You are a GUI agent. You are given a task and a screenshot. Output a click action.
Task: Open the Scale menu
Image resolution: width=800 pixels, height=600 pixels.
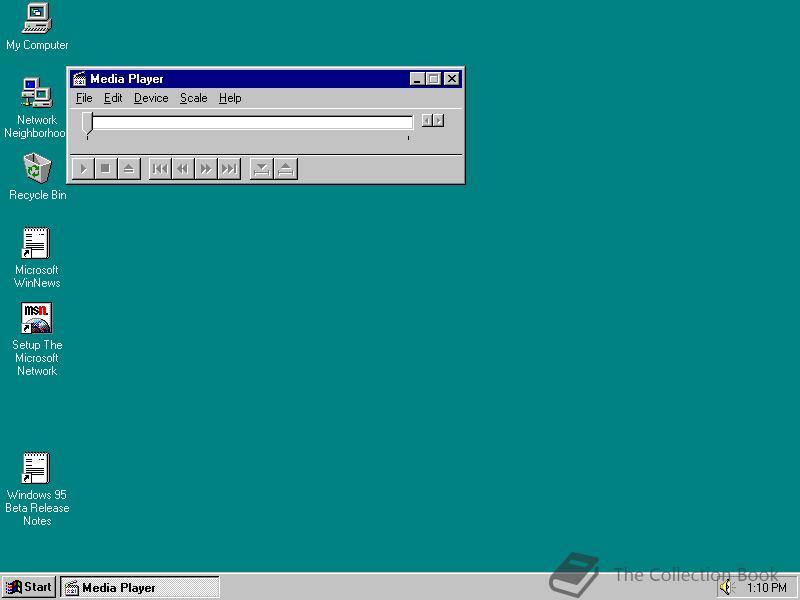click(193, 98)
